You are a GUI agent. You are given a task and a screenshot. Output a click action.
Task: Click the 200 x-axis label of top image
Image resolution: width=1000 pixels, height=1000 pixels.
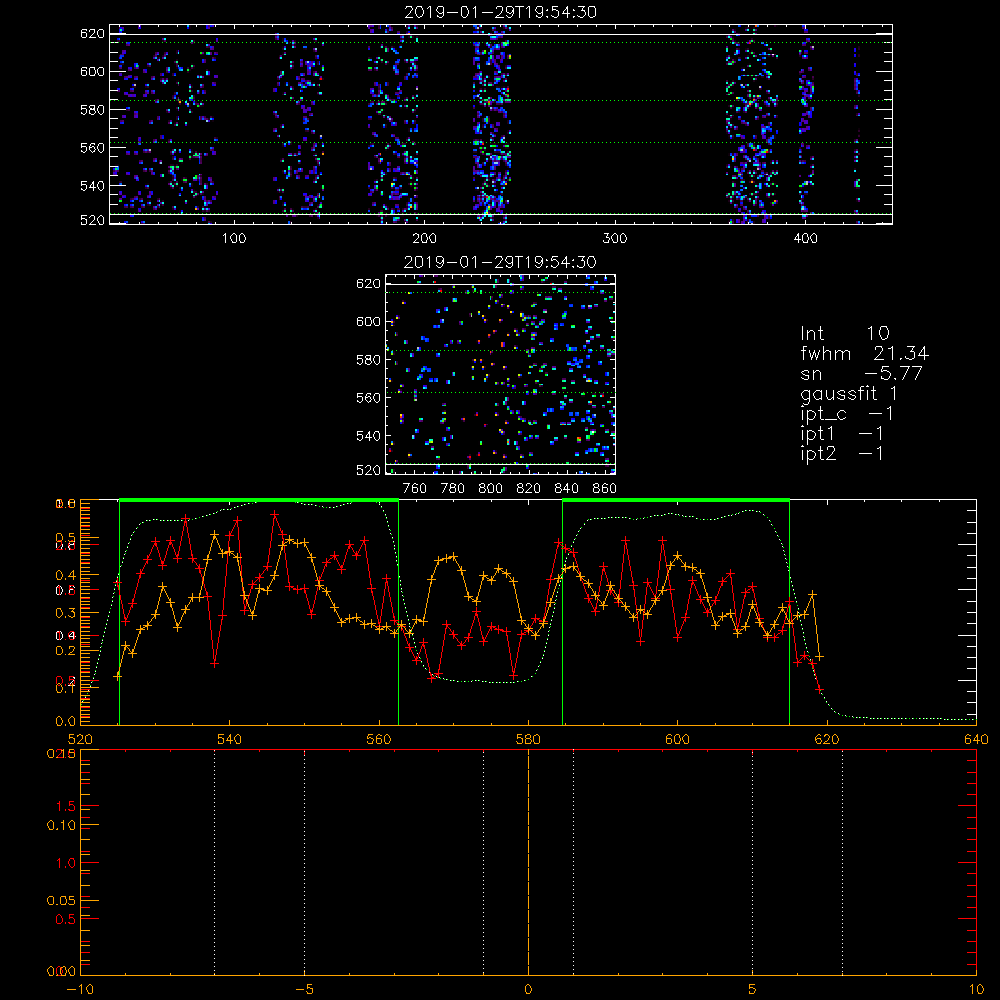pyautogui.click(x=424, y=239)
